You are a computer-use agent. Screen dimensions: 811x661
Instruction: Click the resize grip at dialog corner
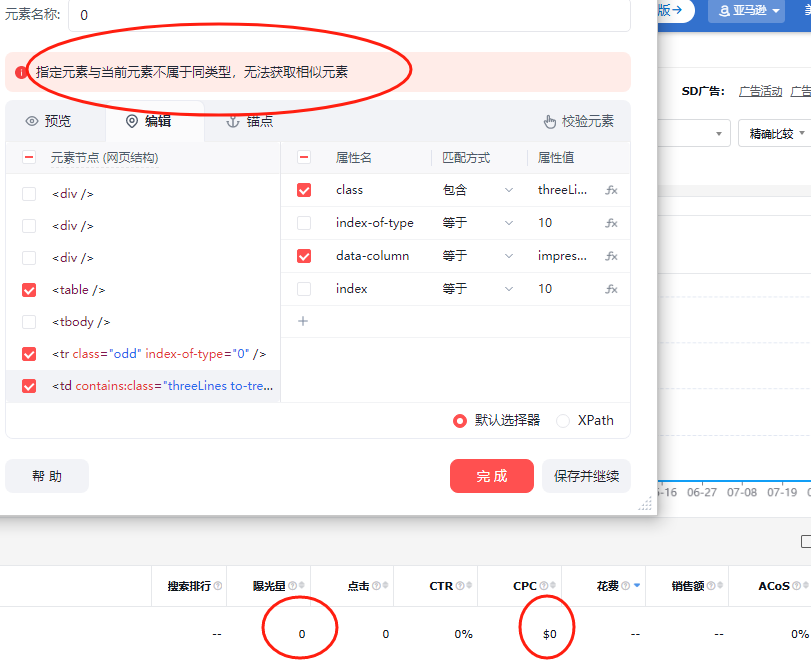click(x=645, y=504)
